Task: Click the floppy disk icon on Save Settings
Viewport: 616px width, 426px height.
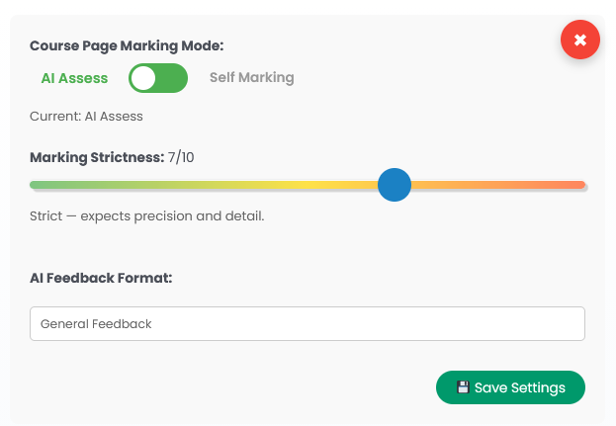Action: click(x=463, y=387)
